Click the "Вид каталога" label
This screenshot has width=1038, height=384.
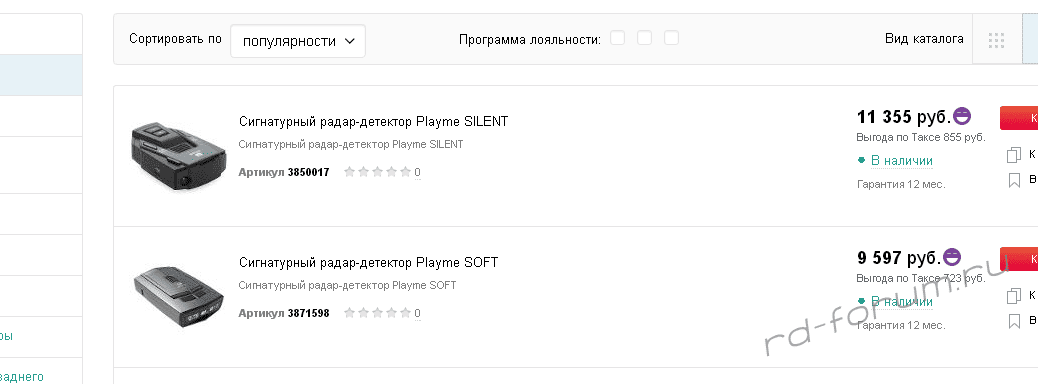(924, 39)
